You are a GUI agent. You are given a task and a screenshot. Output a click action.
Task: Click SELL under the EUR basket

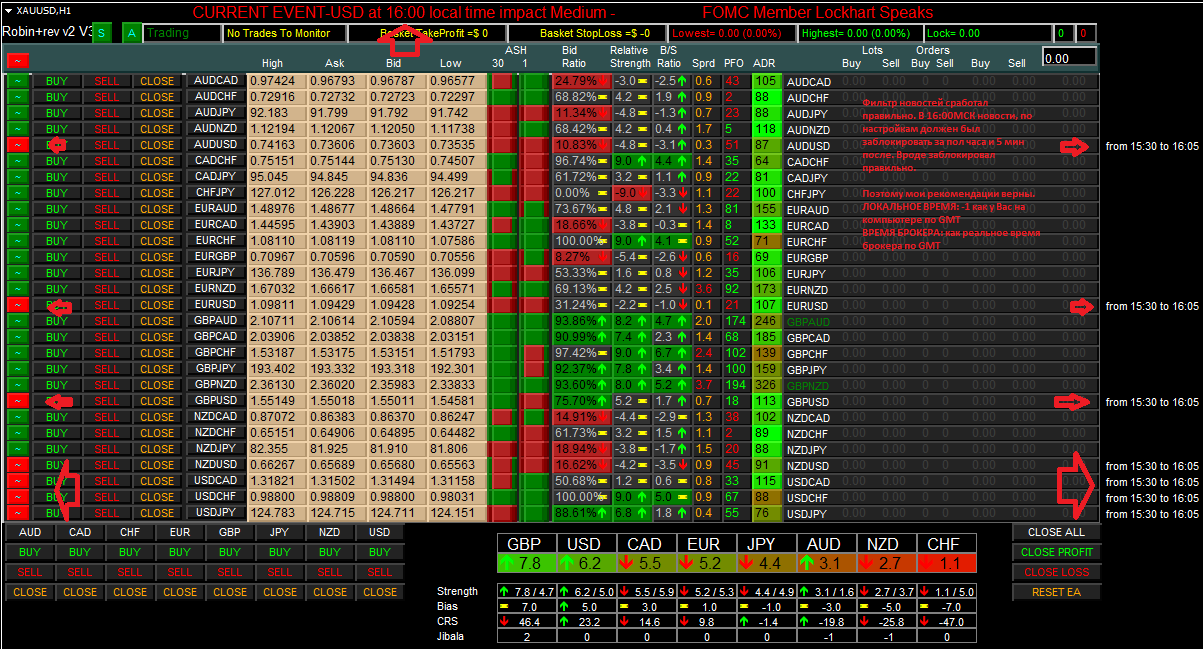coord(180,572)
